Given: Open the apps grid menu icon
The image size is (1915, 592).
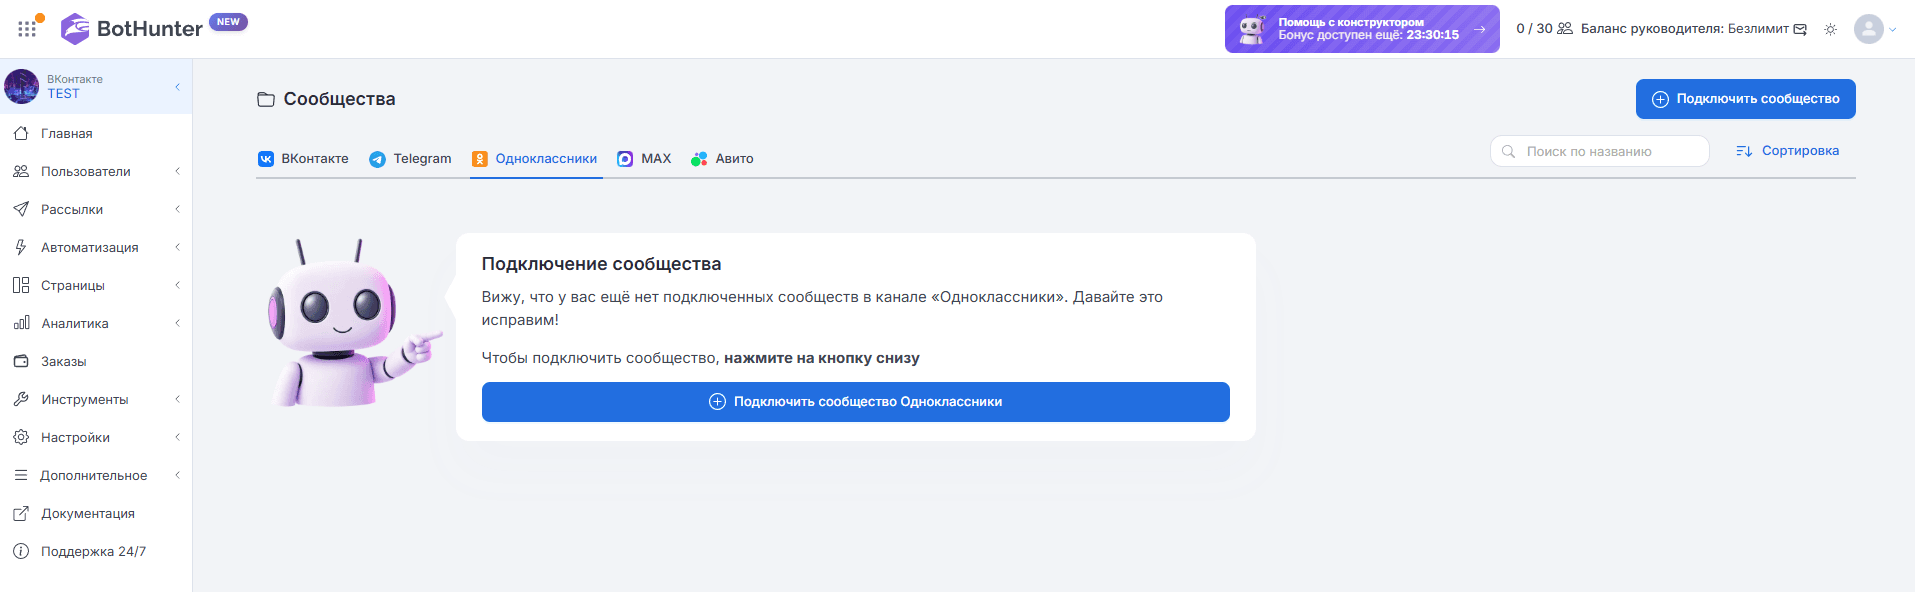Looking at the screenshot, I should [x=27, y=29].
